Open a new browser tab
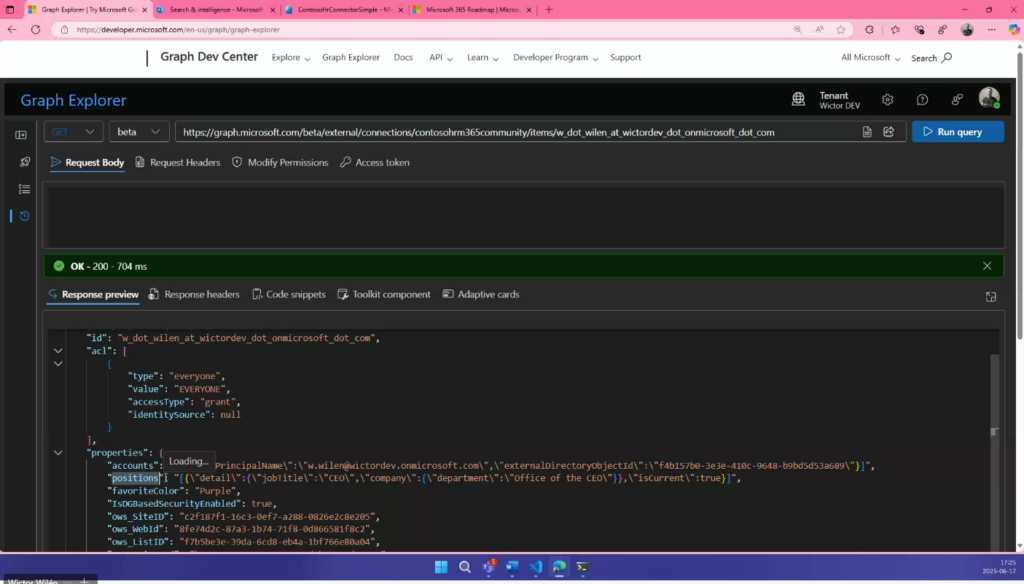The image size is (1024, 584). click(549, 10)
